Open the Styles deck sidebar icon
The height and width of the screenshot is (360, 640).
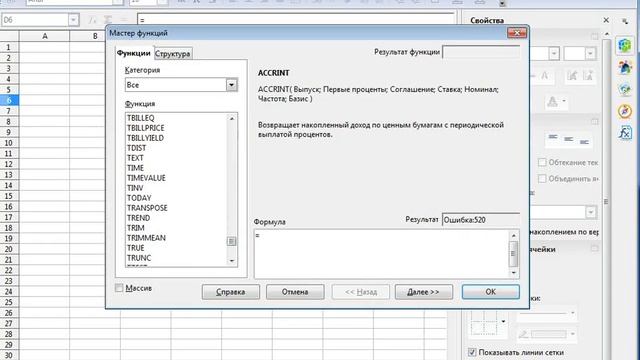click(624, 67)
